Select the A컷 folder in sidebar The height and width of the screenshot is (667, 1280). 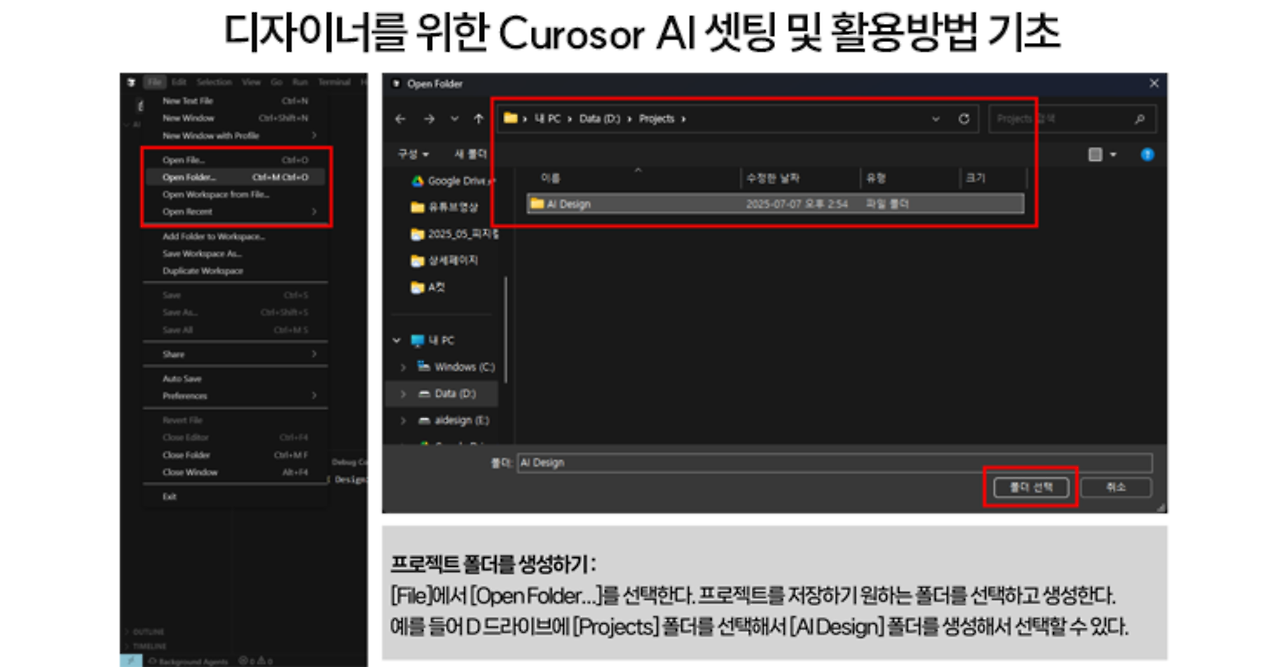pyautogui.click(x=428, y=287)
